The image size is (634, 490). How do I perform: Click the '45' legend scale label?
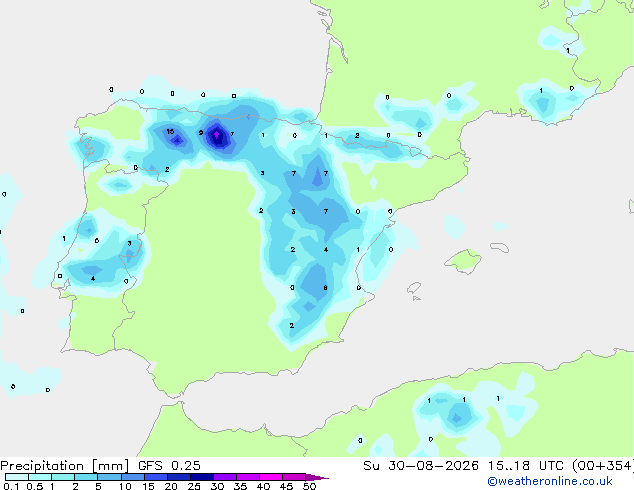[x=286, y=486]
